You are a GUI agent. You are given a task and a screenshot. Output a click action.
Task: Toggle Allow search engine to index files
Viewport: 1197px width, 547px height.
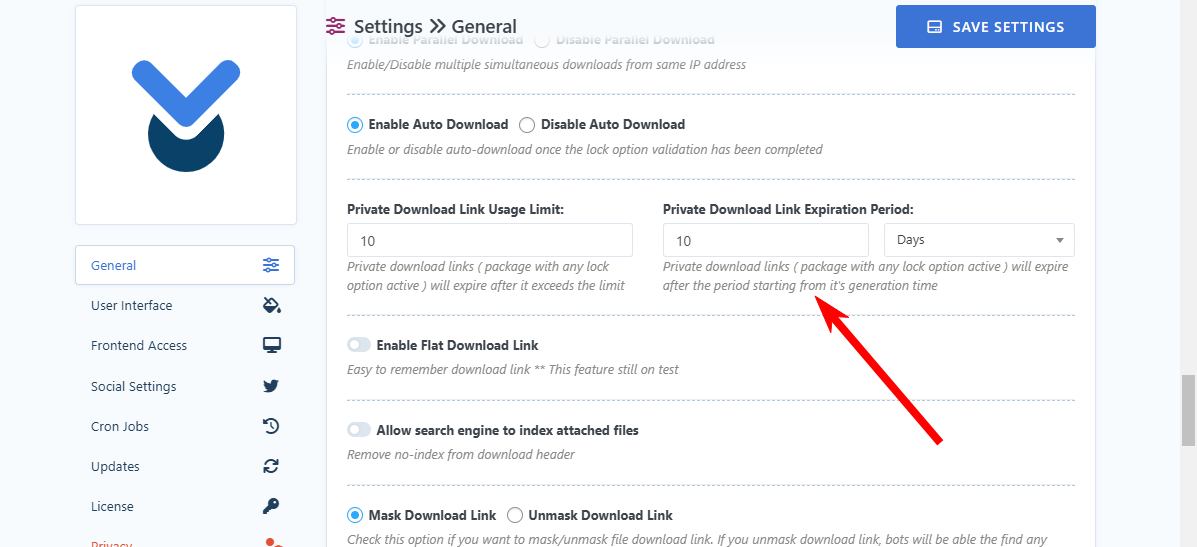(359, 430)
